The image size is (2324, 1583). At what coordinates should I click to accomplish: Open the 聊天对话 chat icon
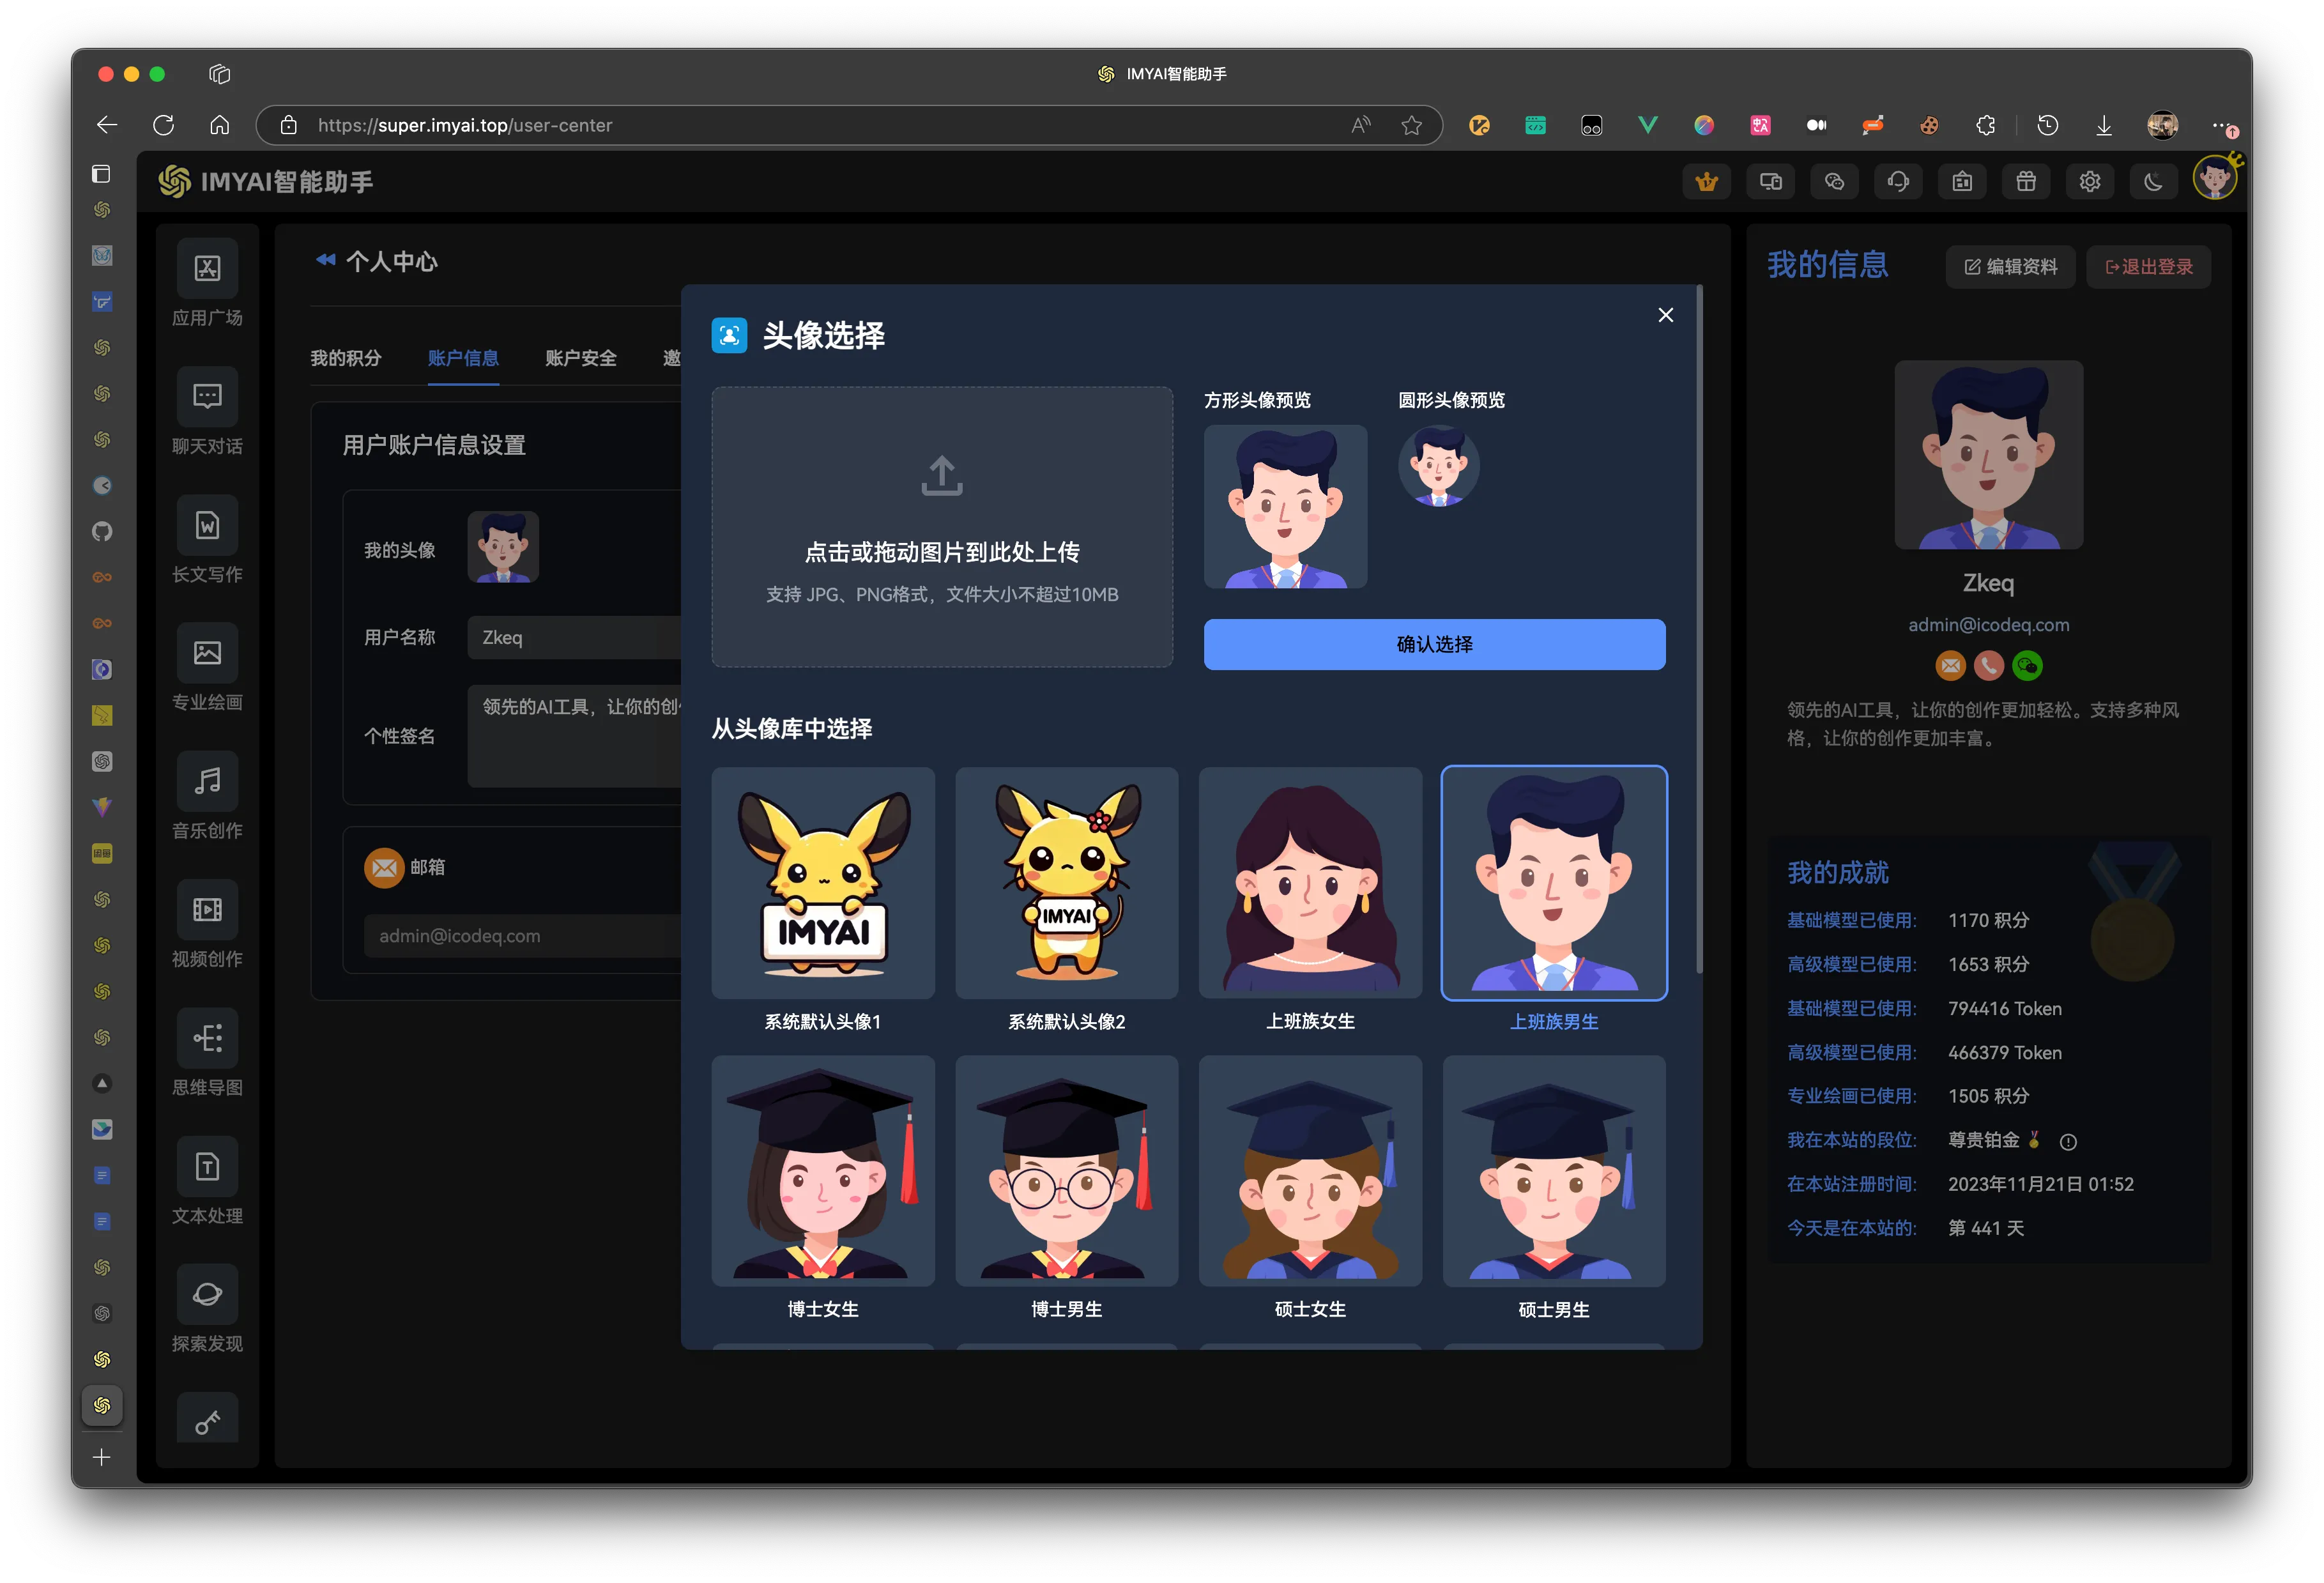(x=207, y=396)
